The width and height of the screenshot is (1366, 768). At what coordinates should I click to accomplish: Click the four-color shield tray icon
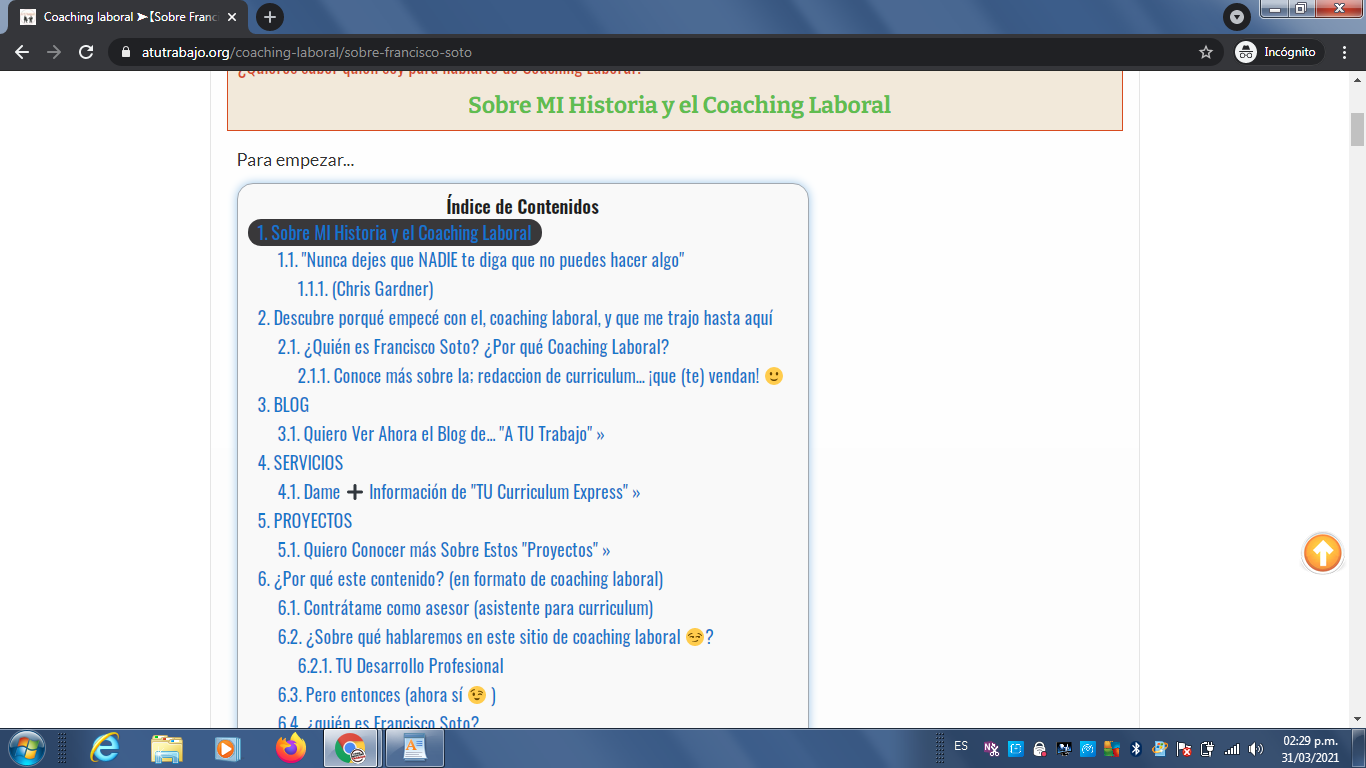coord(1111,748)
